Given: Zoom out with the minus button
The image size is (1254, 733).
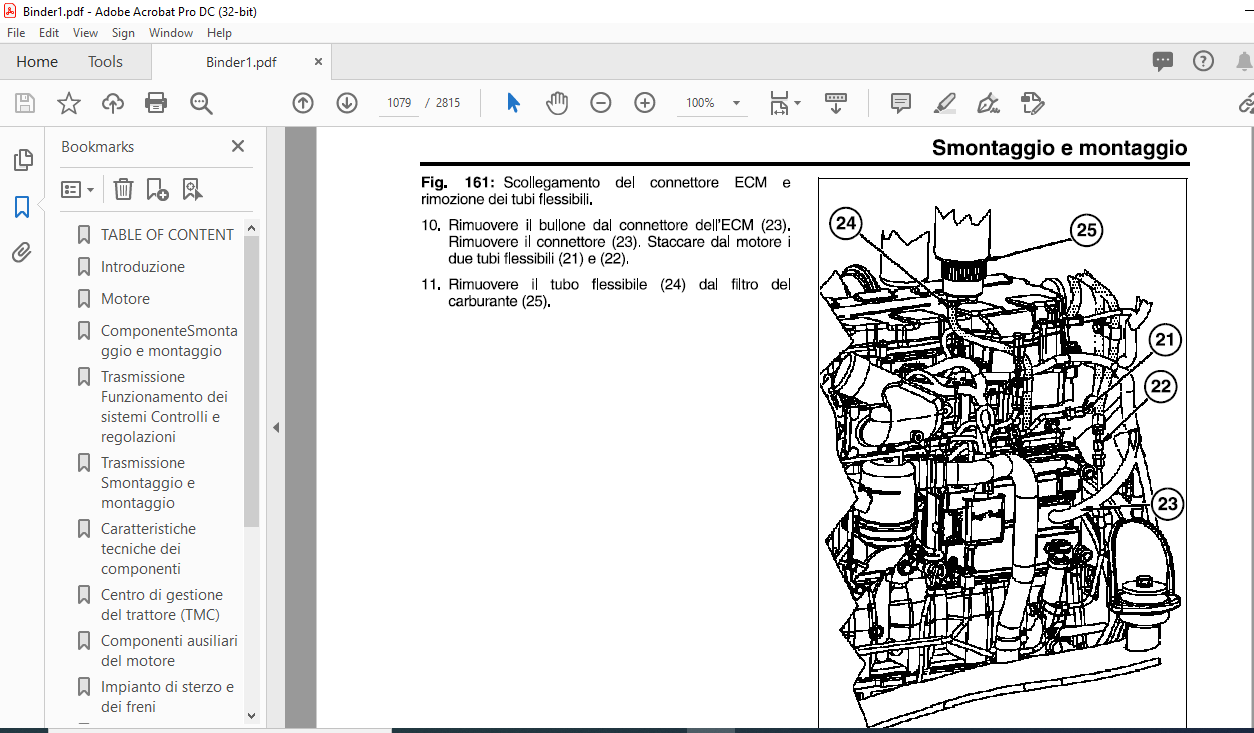Looking at the screenshot, I should click(x=601, y=103).
